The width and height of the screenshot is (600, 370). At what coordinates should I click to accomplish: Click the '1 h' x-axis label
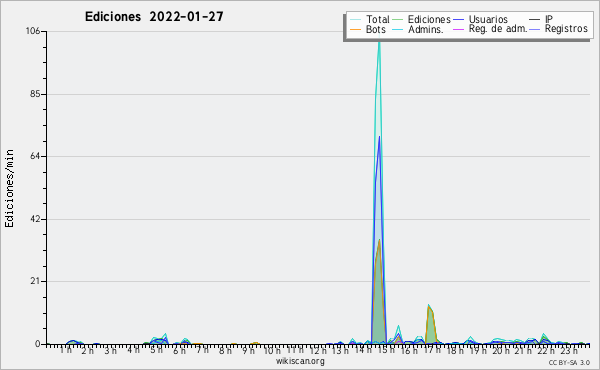click(65, 350)
